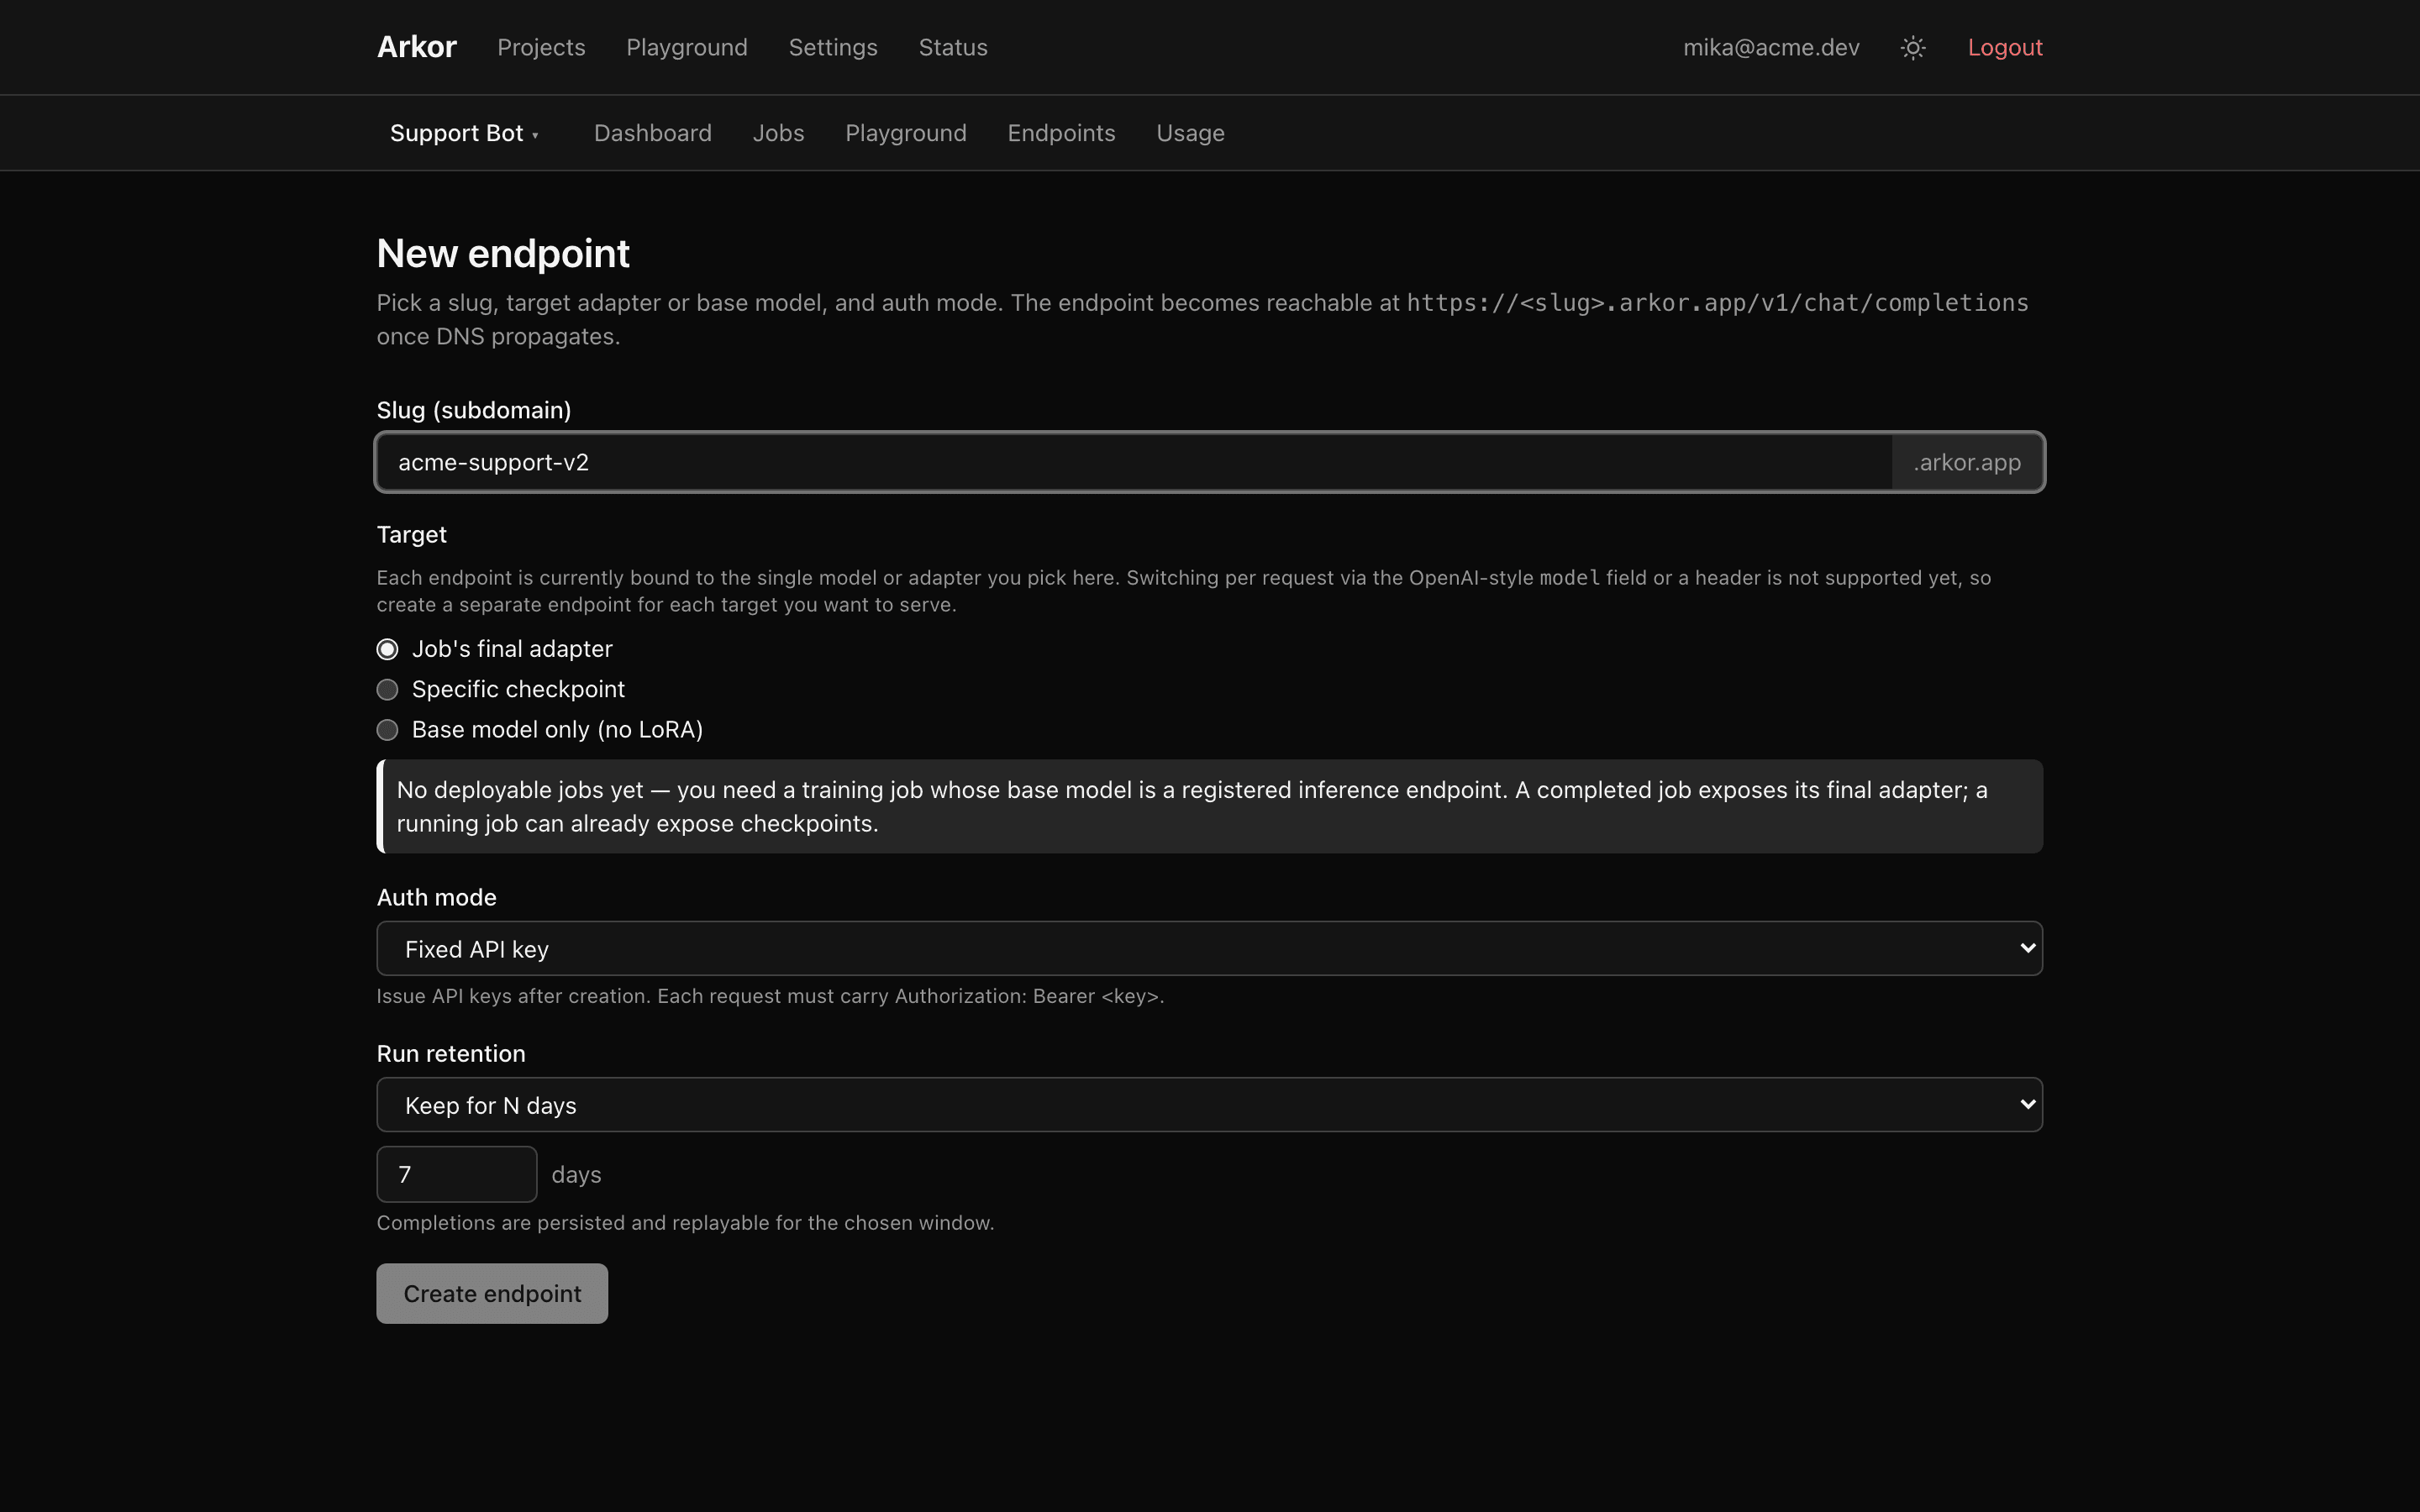Open the Status page link
Viewport: 2420px width, 1512px height.
953,47
